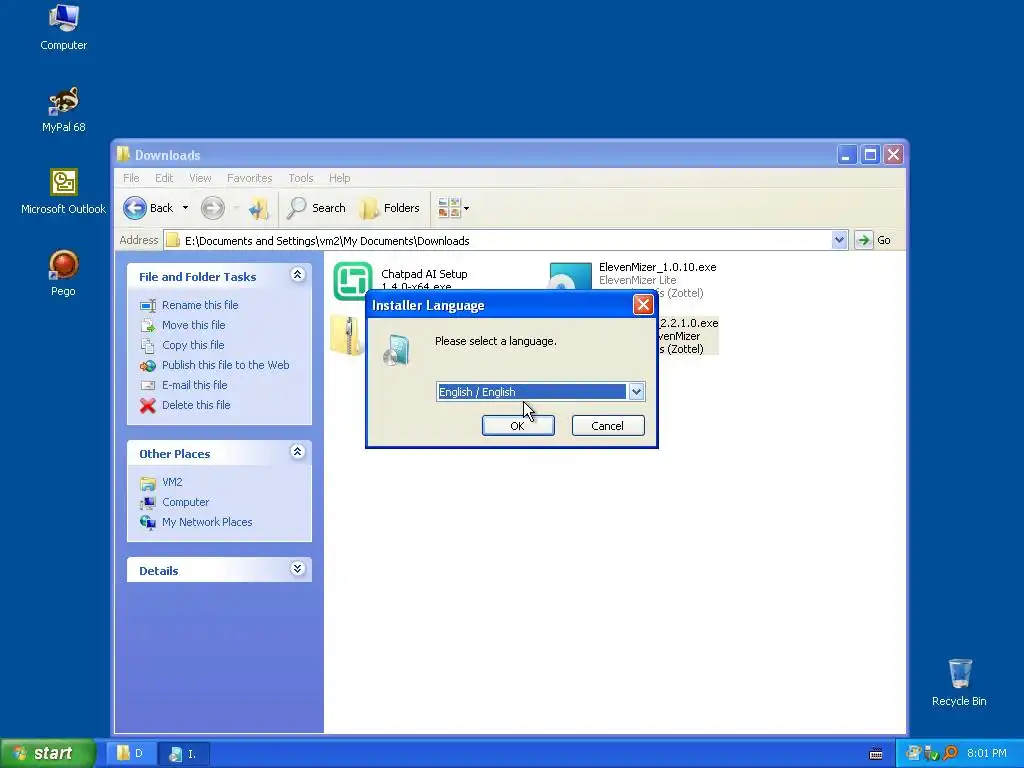Open the Search pane in Downloads
The height and width of the screenshot is (768, 1024).
(316, 208)
